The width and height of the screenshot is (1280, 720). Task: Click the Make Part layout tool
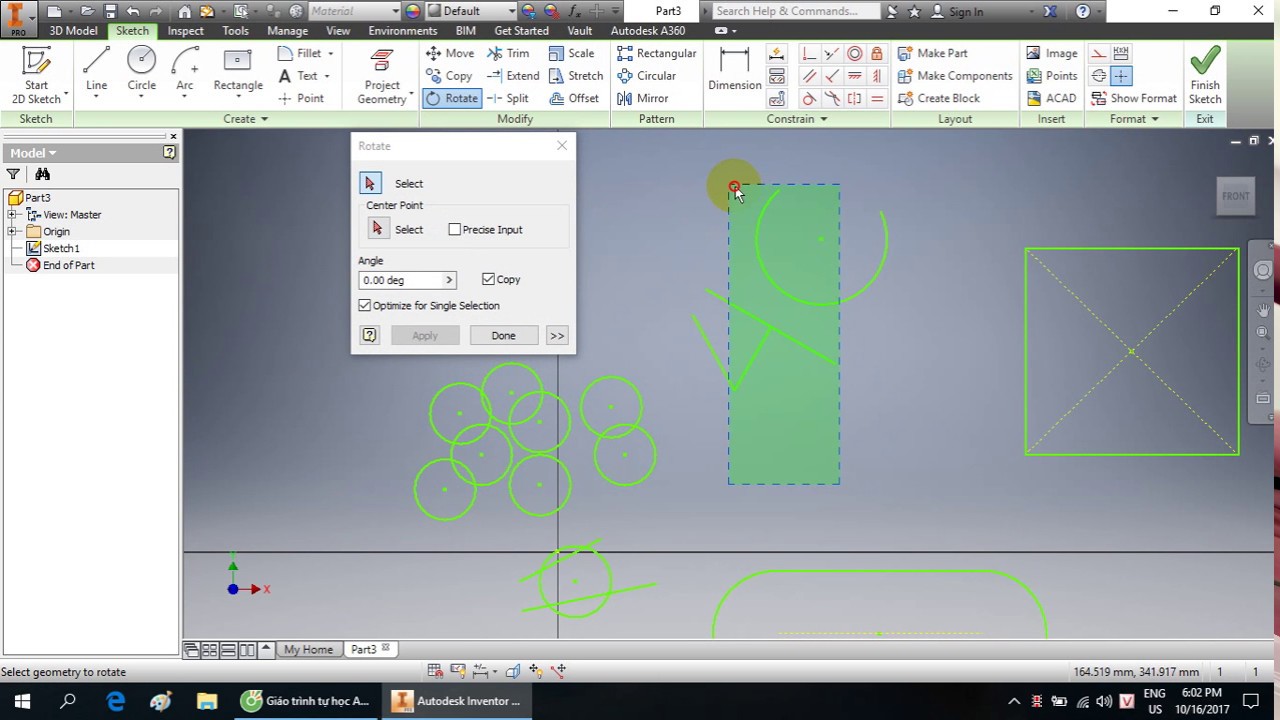pos(933,53)
